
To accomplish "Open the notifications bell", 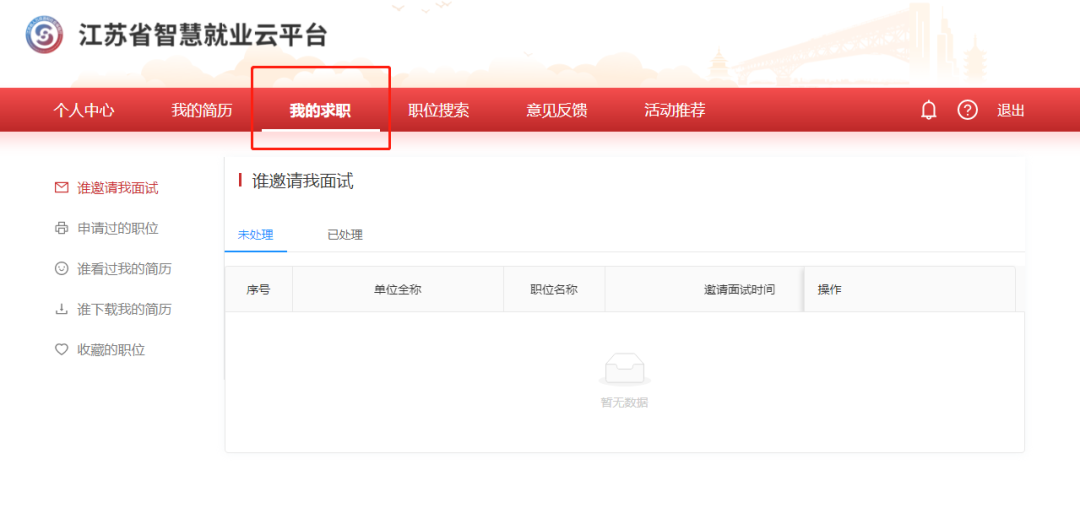I will coord(928,110).
